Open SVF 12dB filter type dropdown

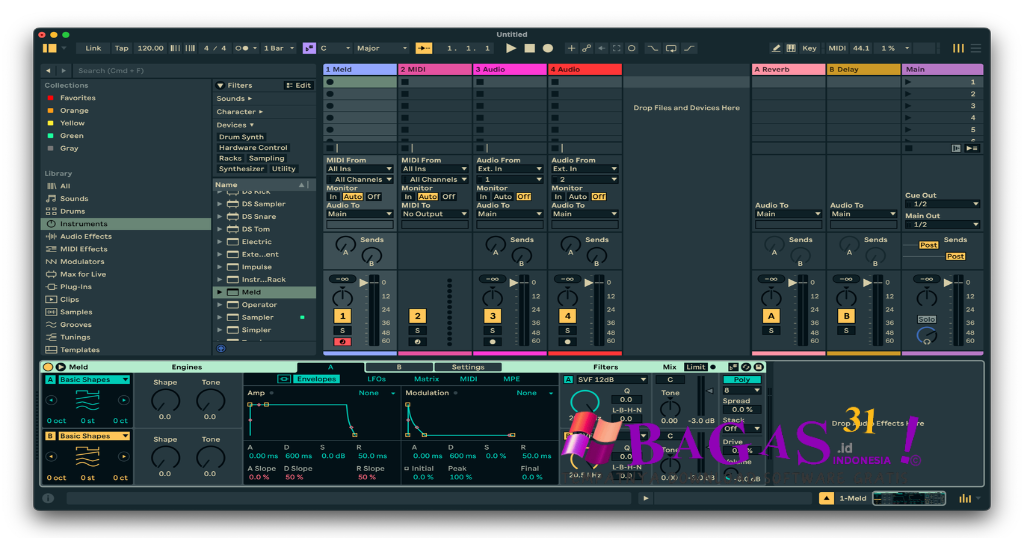pyautogui.click(x=611, y=379)
